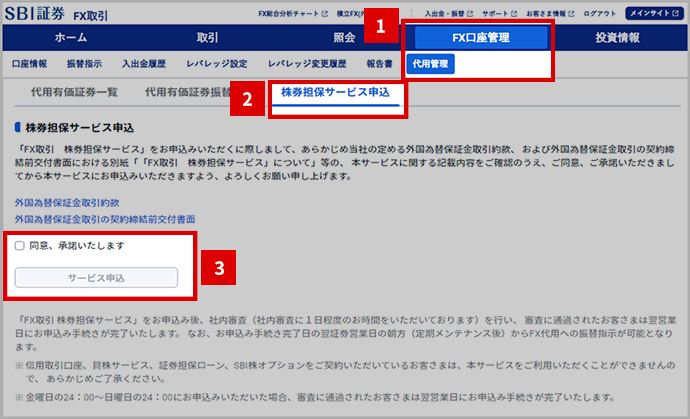
Task: Open the お客さま情報 link
Action: pos(550,14)
